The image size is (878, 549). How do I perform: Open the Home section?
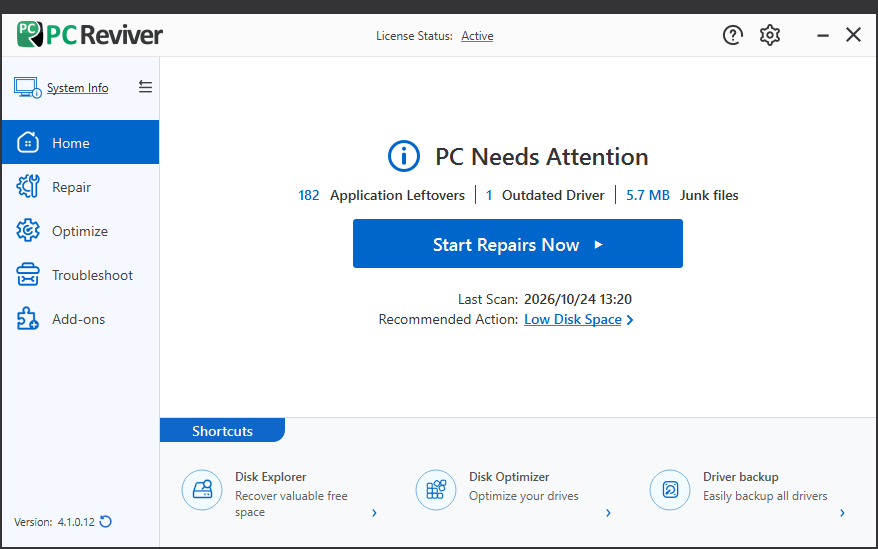pyautogui.click(x=81, y=142)
